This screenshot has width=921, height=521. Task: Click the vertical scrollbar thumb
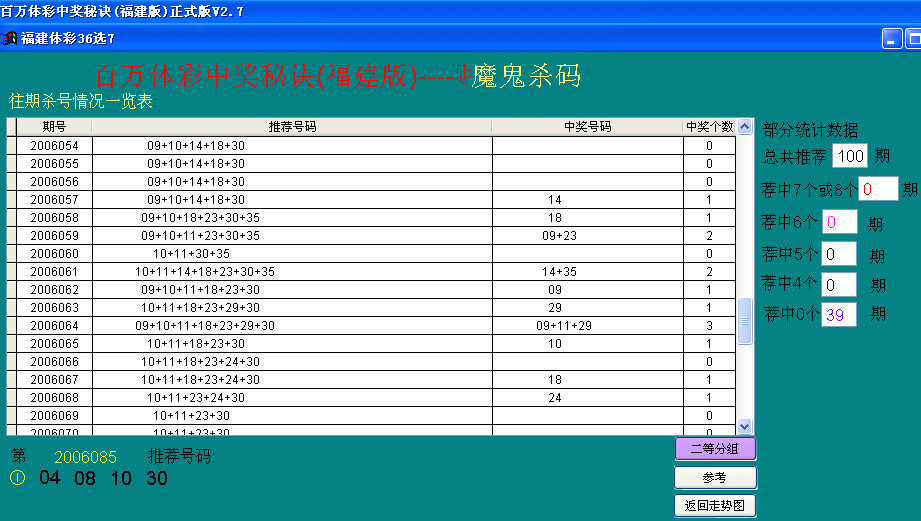point(744,322)
